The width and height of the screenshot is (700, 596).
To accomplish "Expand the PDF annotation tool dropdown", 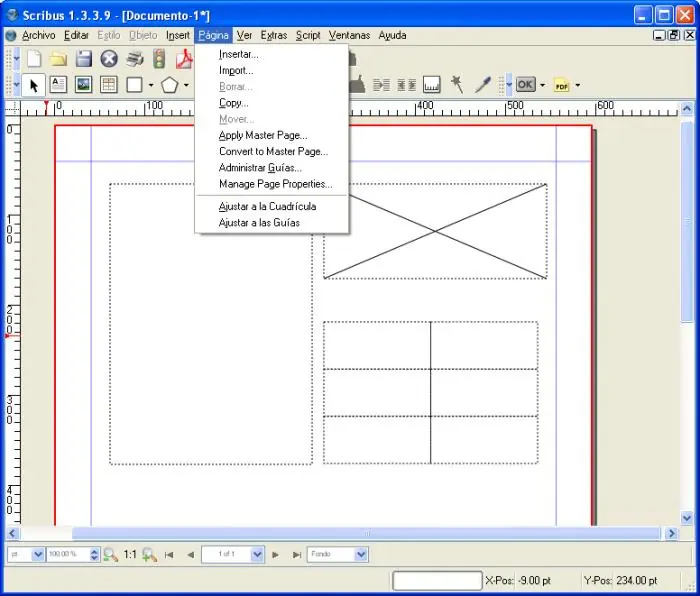I will click(x=578, y=85).
